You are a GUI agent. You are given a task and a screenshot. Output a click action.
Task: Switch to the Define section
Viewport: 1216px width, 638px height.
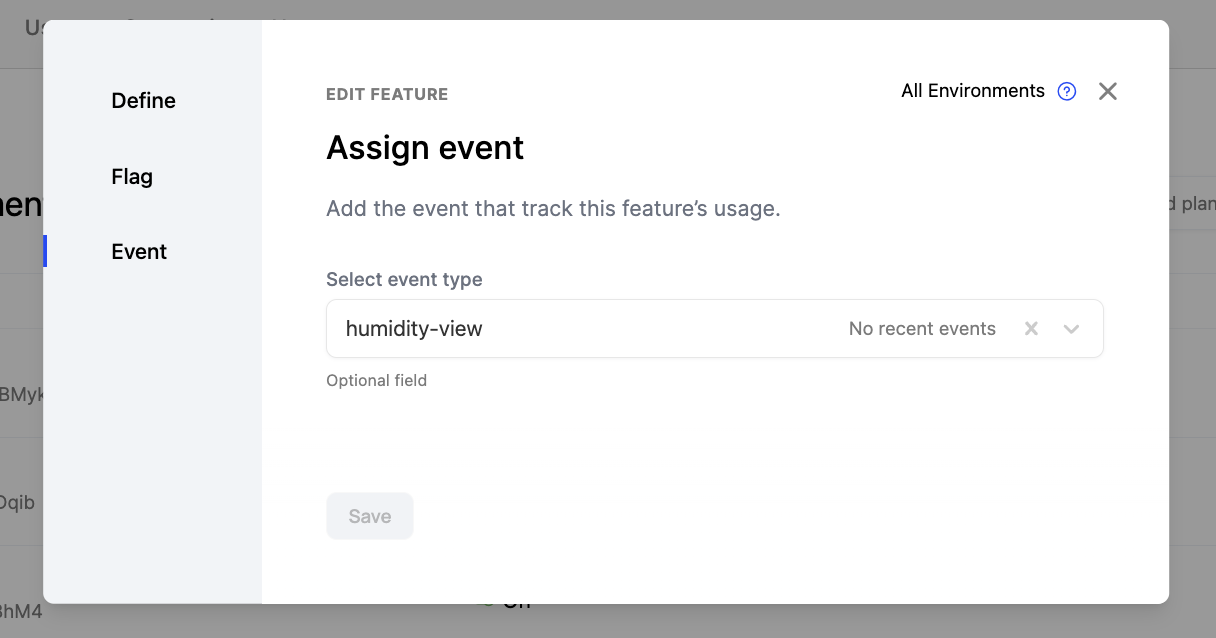click(x=143, y=100)
